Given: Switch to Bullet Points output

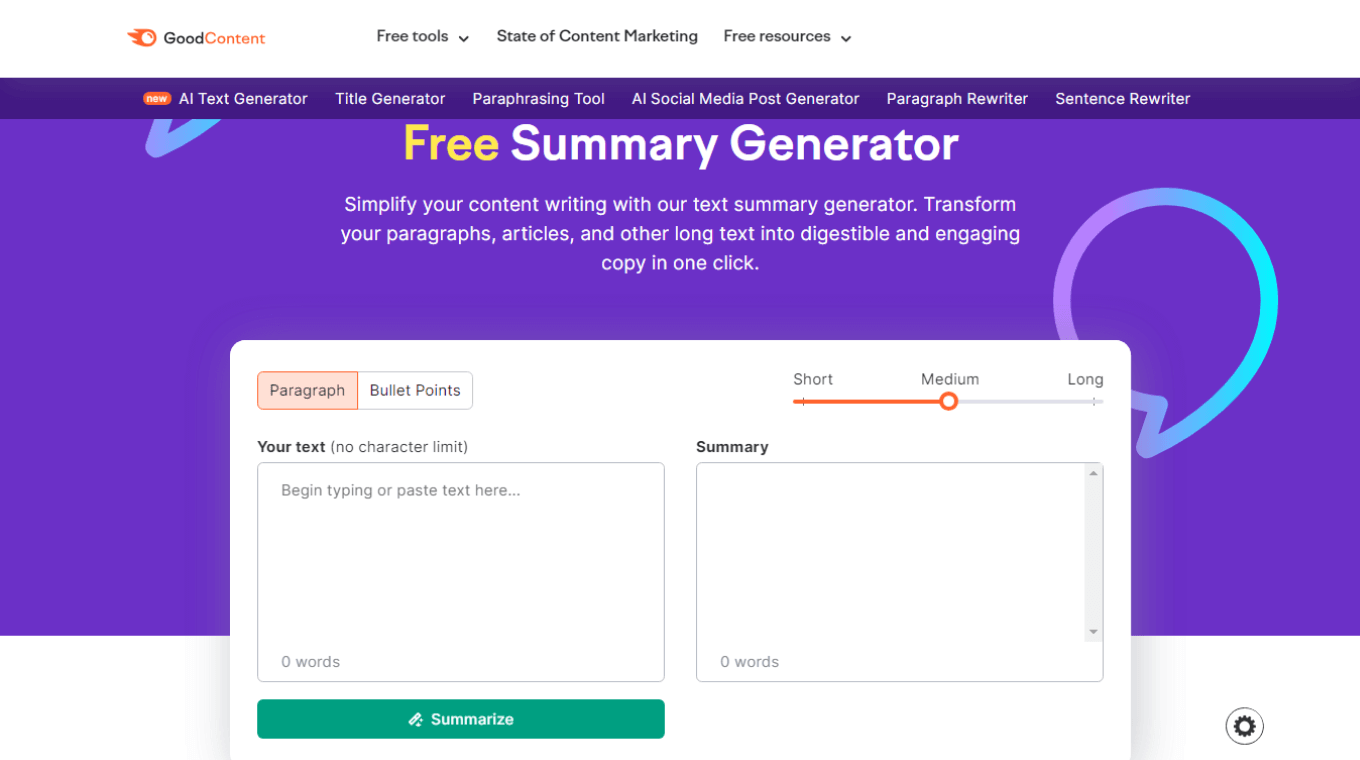Looking at the screenshot, I should [x=415, y=390].
